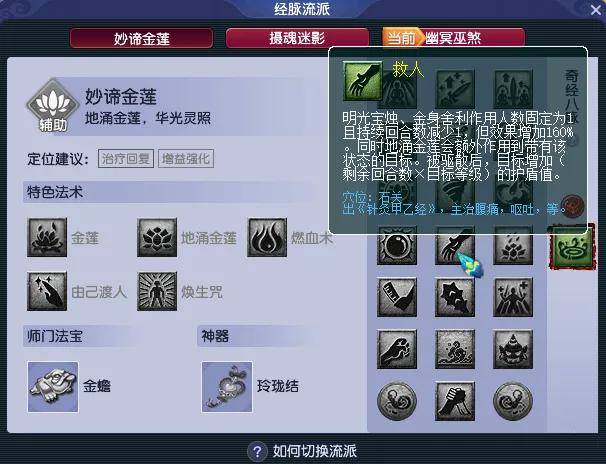Image resolution: width=606 pixels, height=464 pixels.
Task: Switch to the 摄魂迷影 school tab
Action: pos(297,38)
